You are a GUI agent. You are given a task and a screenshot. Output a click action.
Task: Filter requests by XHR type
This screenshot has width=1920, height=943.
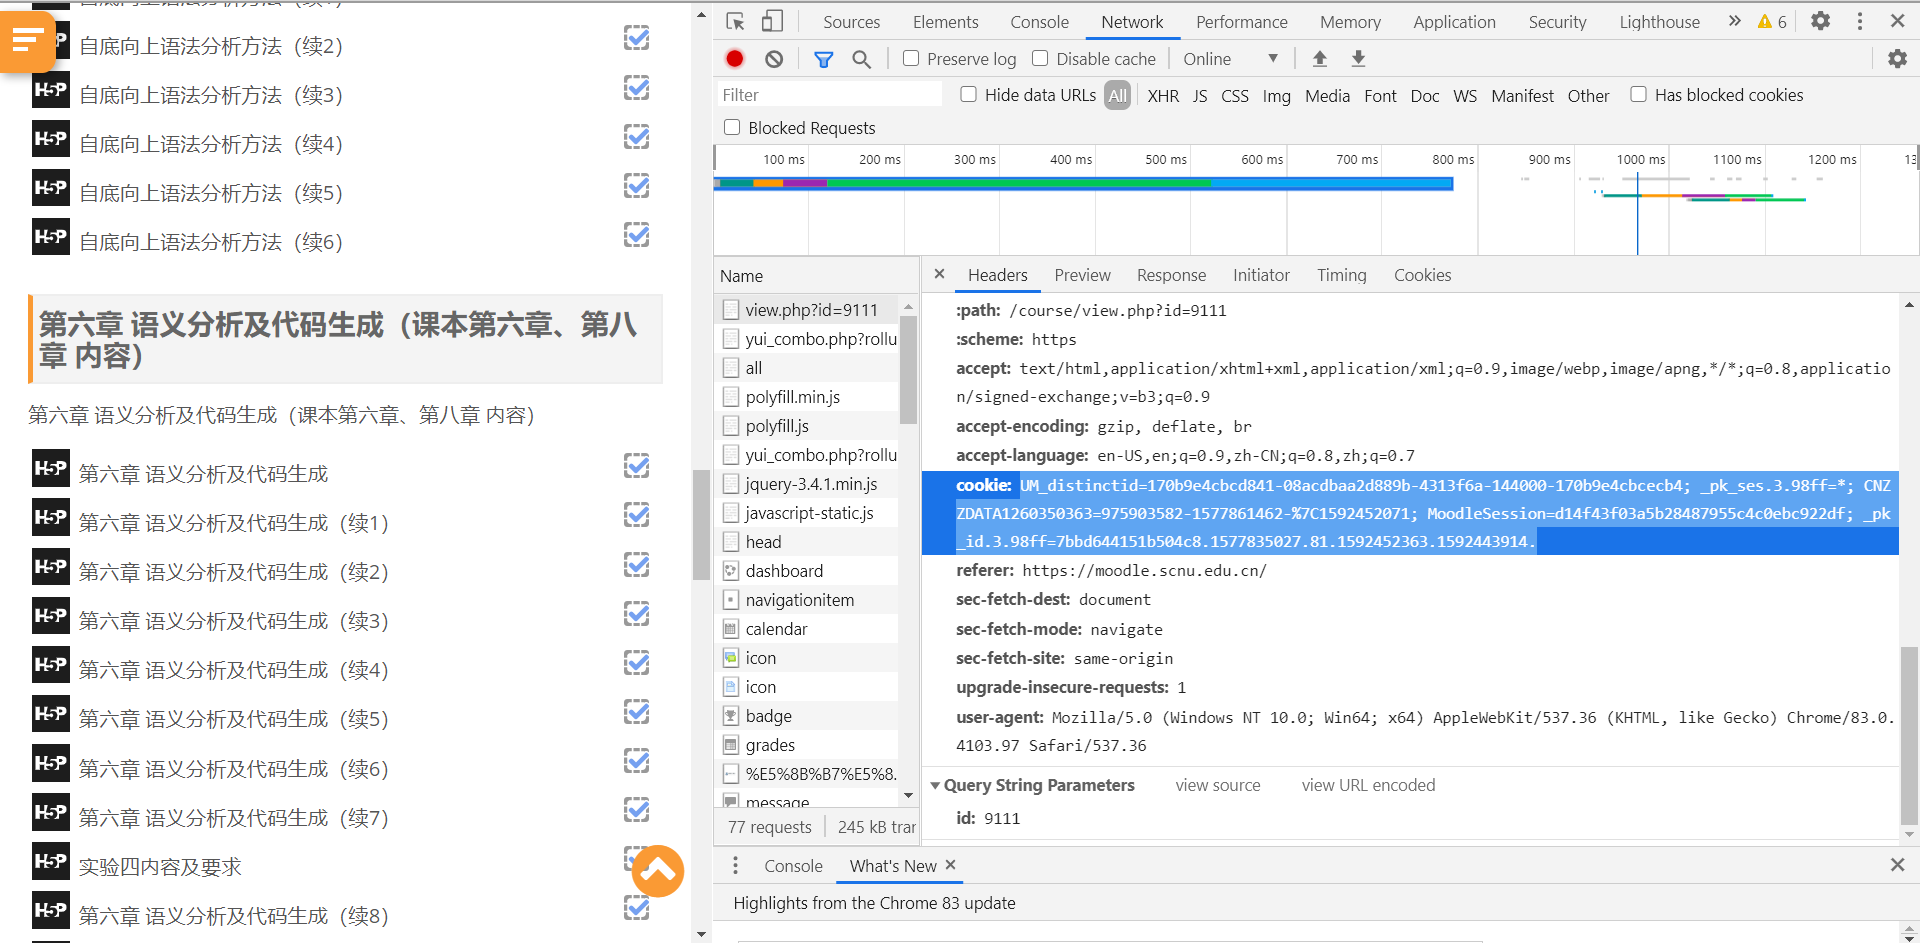[x=1163, y=96]
